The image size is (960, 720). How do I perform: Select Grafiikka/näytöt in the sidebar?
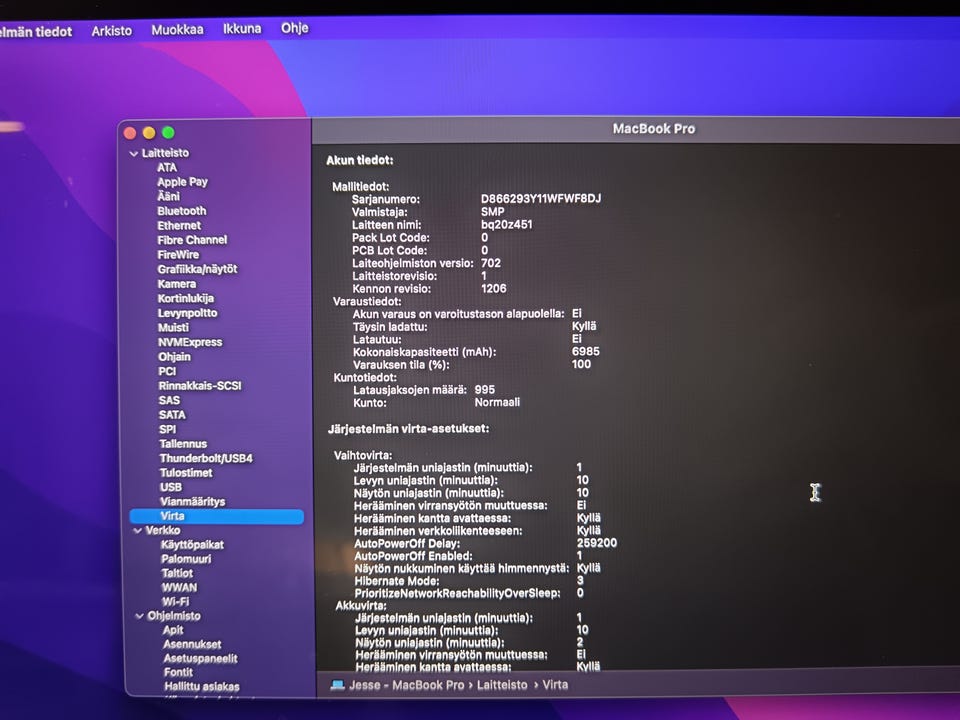197,269
